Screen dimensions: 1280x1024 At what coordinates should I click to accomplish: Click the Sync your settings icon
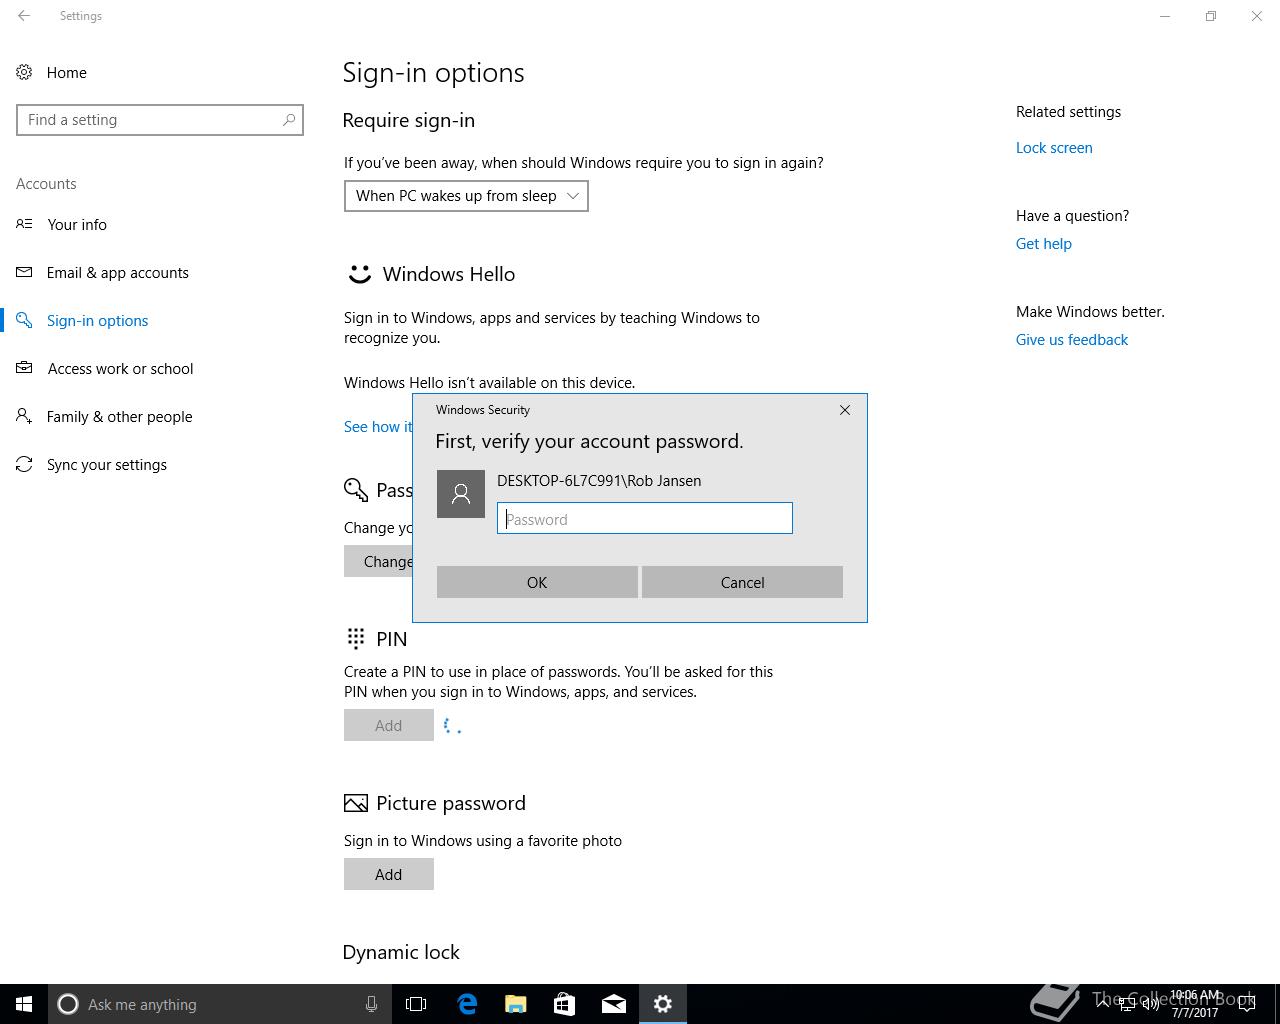[24, 464]
